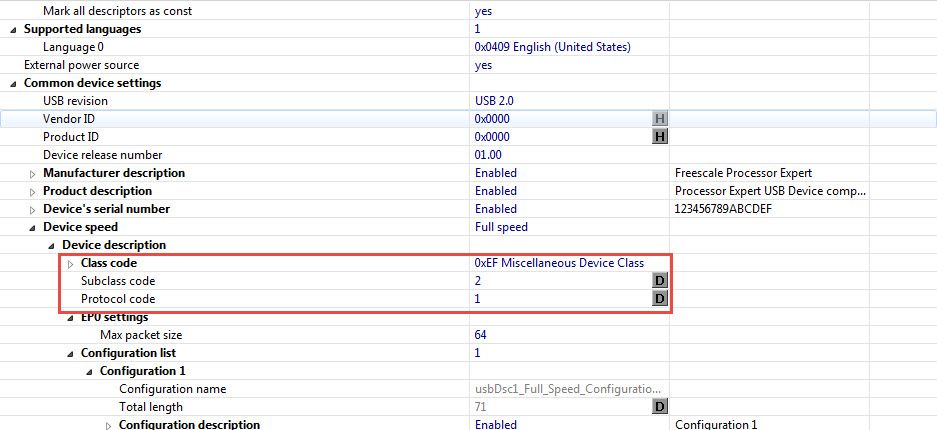937x430 pixels.
Task: Expand the Manufacturer description node
Action: pyautogui.click(x=33, y=174)
